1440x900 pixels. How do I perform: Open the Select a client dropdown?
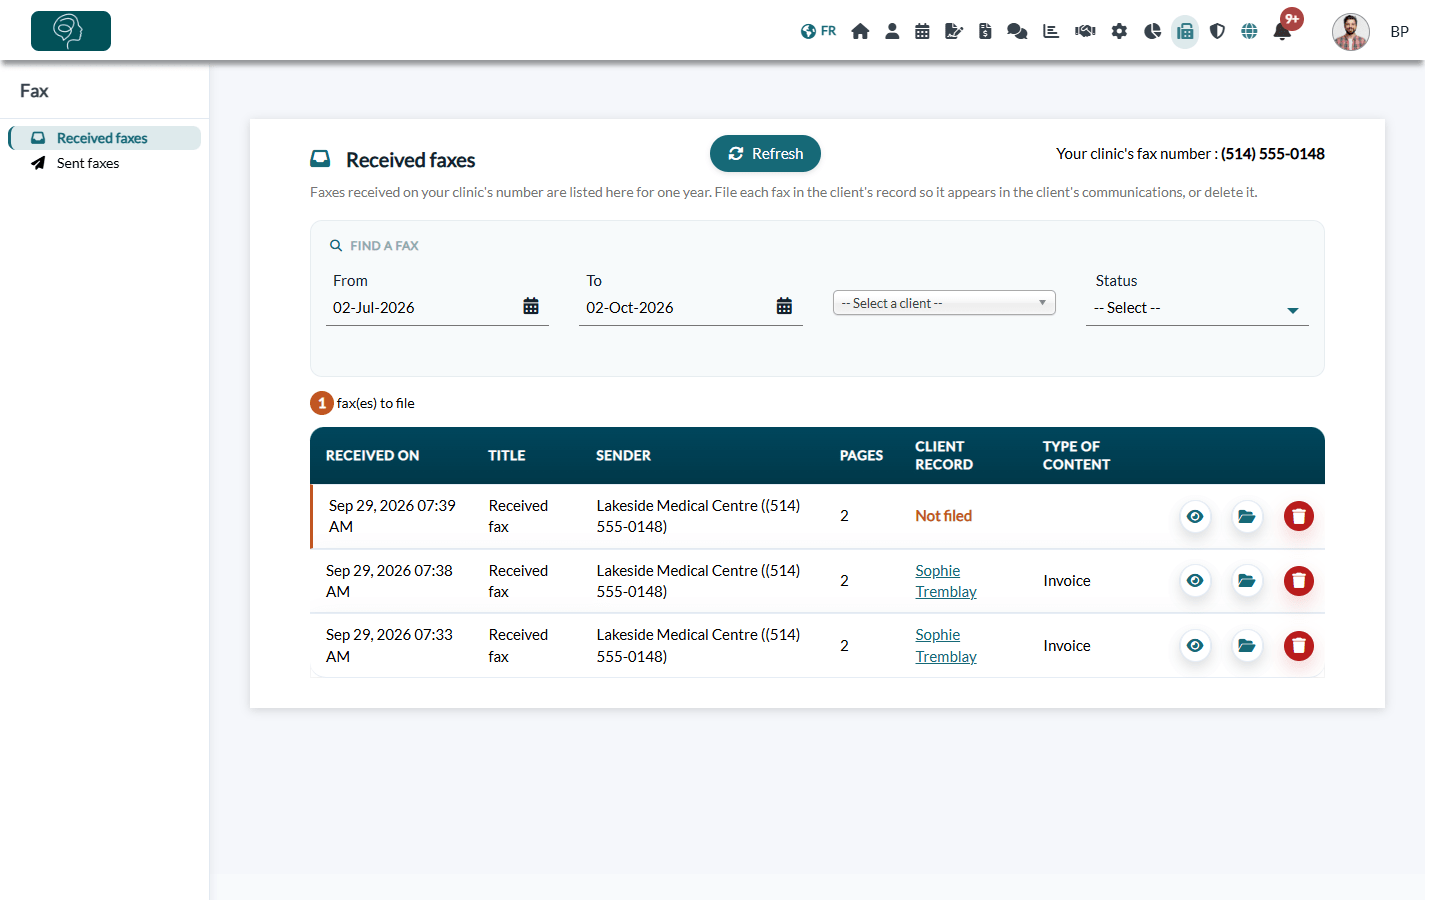click(944, 303)
